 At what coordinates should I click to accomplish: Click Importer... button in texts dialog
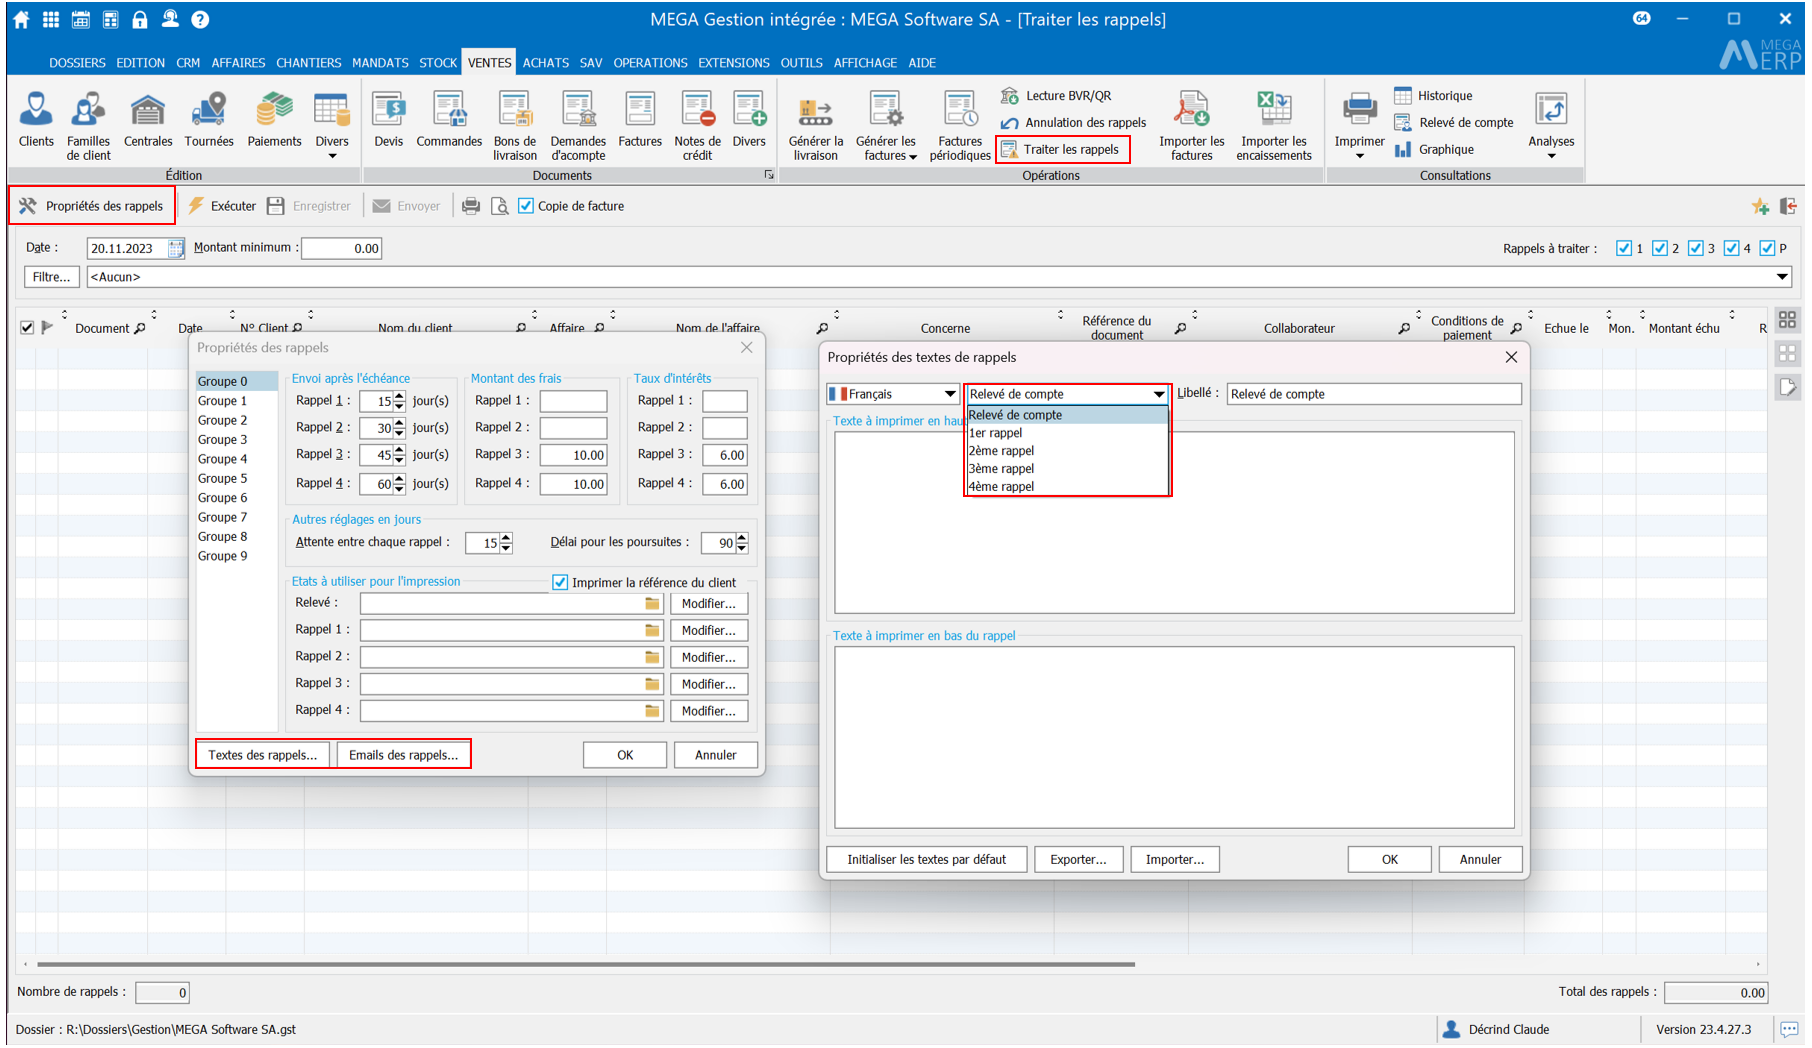(1175, 859)
